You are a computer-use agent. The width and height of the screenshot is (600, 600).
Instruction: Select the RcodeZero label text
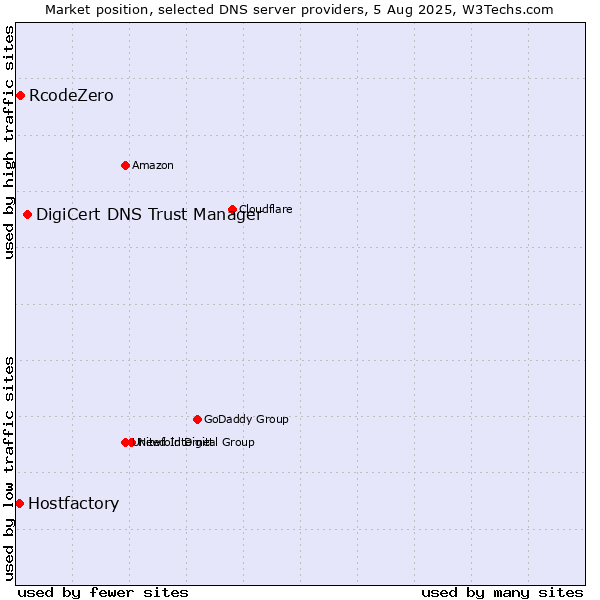pyautogui.click(x=71, y=95)
